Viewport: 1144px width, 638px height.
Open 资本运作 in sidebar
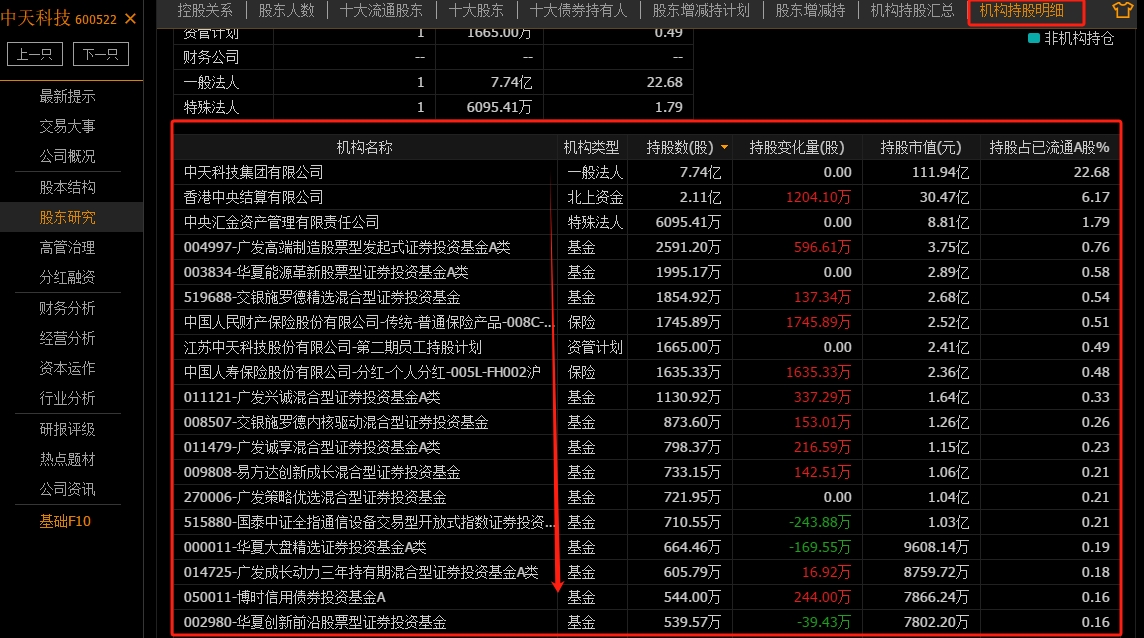67,369
